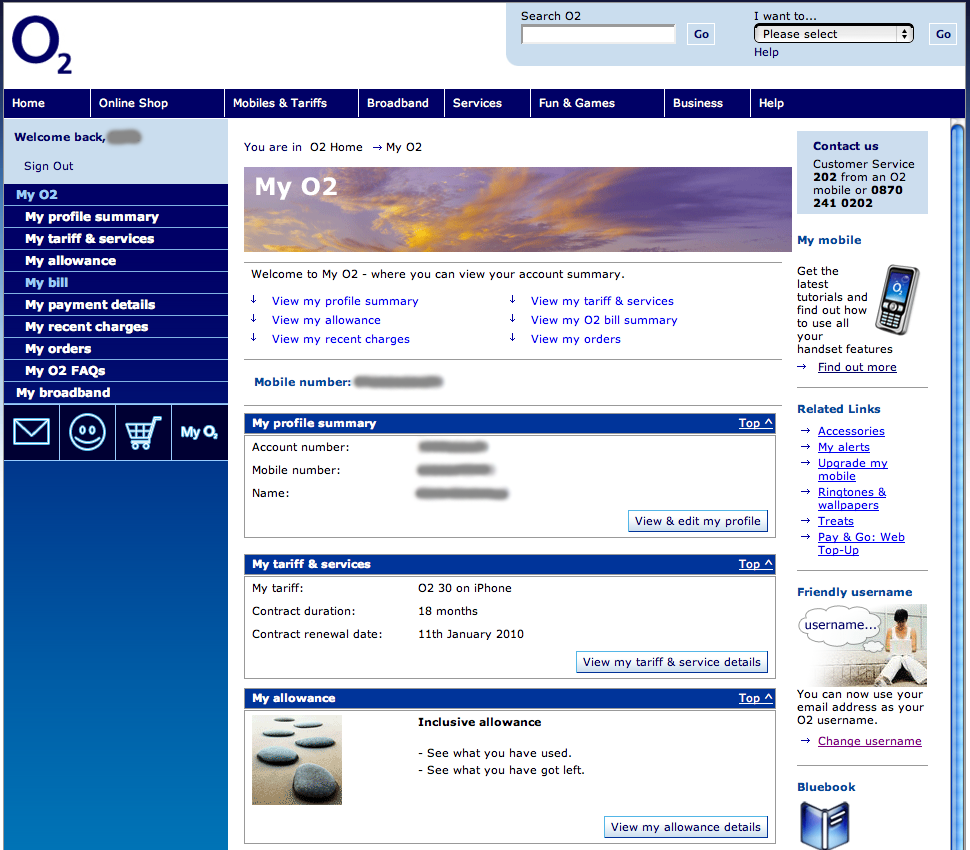Open the Online Shop nav tab
This screenshot has height=850, width=970.
coord(157,103)
